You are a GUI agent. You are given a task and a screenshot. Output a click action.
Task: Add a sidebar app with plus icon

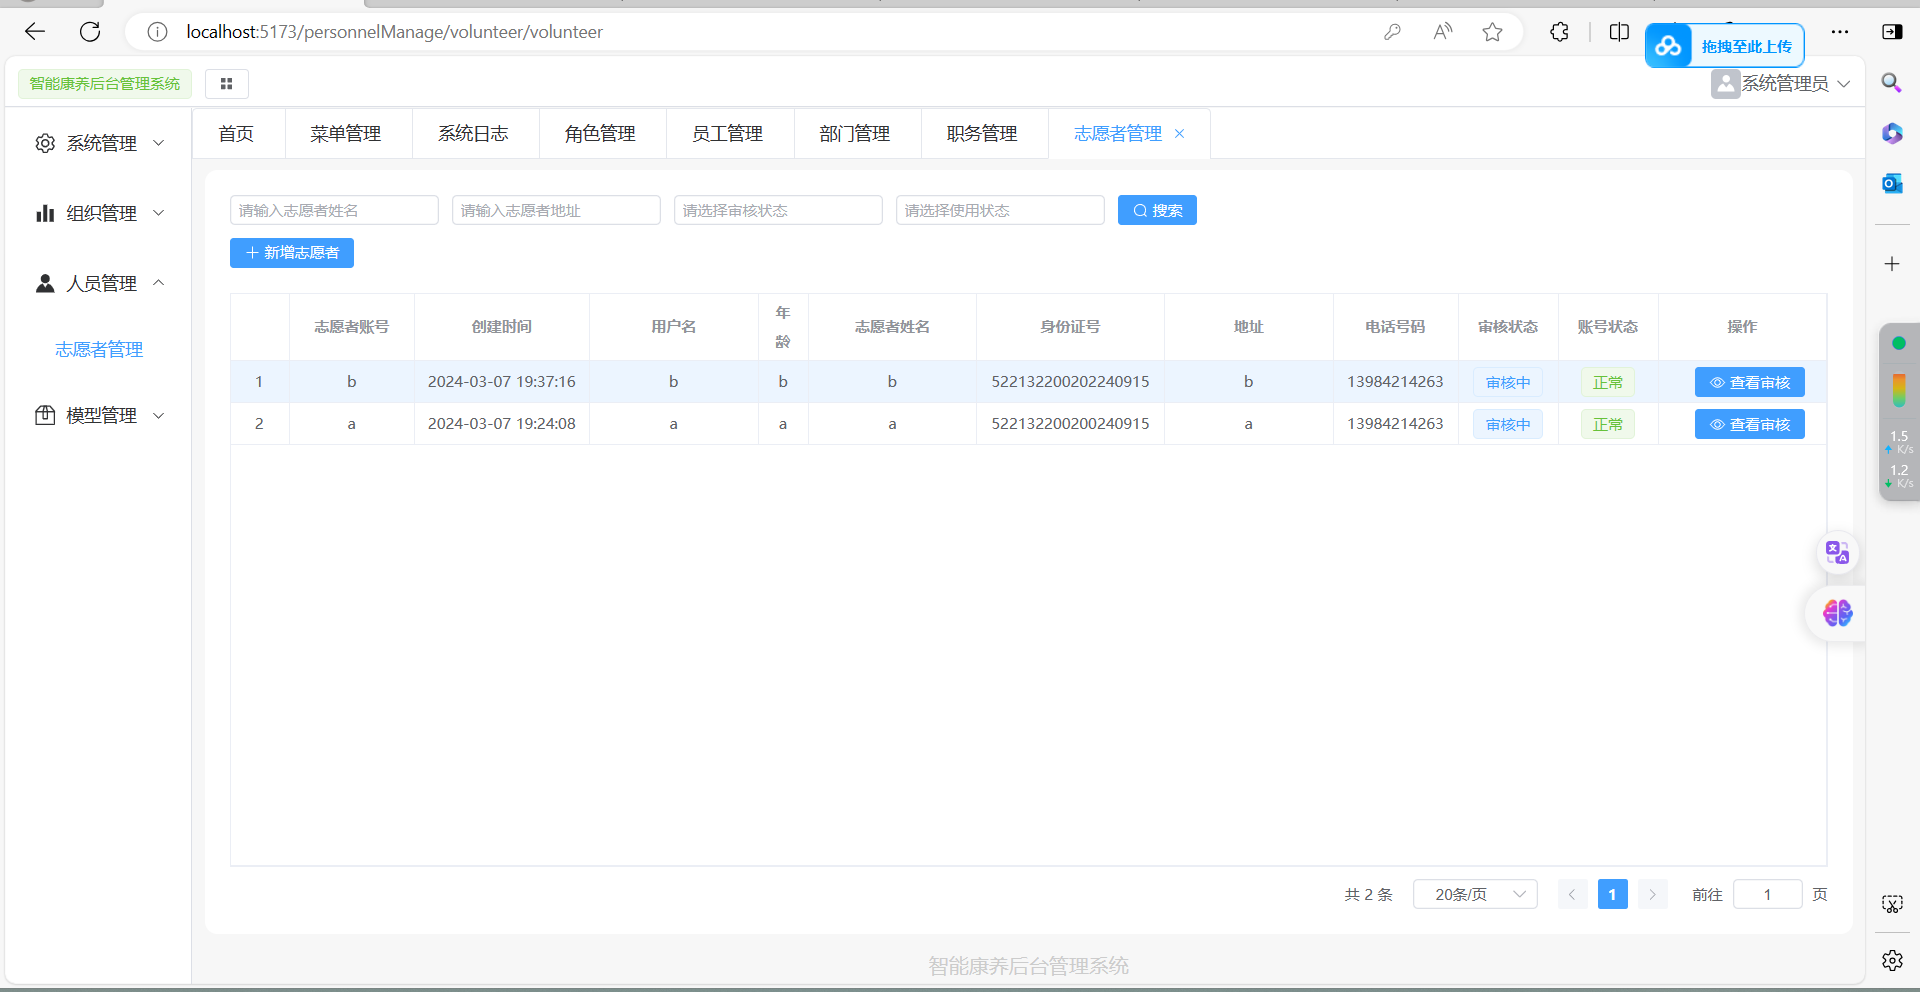(x=1892, y=264)
